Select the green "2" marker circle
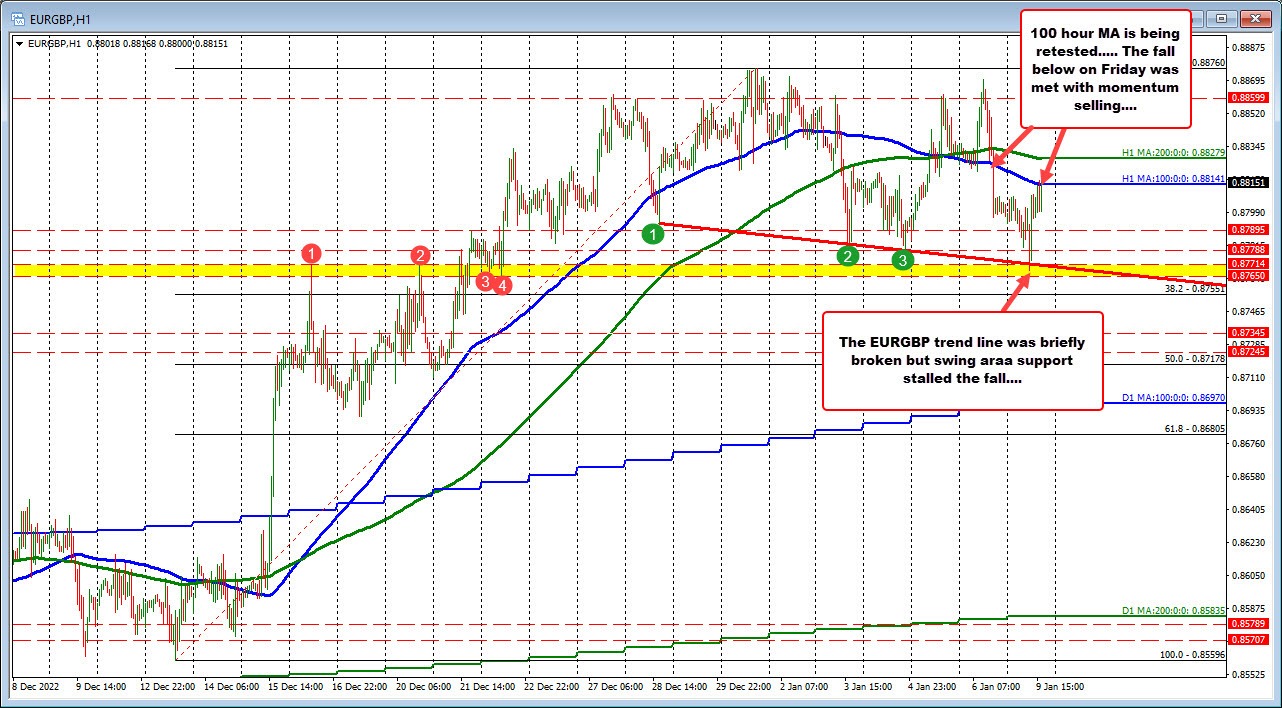1282x708 pixels. click(848, 256)
